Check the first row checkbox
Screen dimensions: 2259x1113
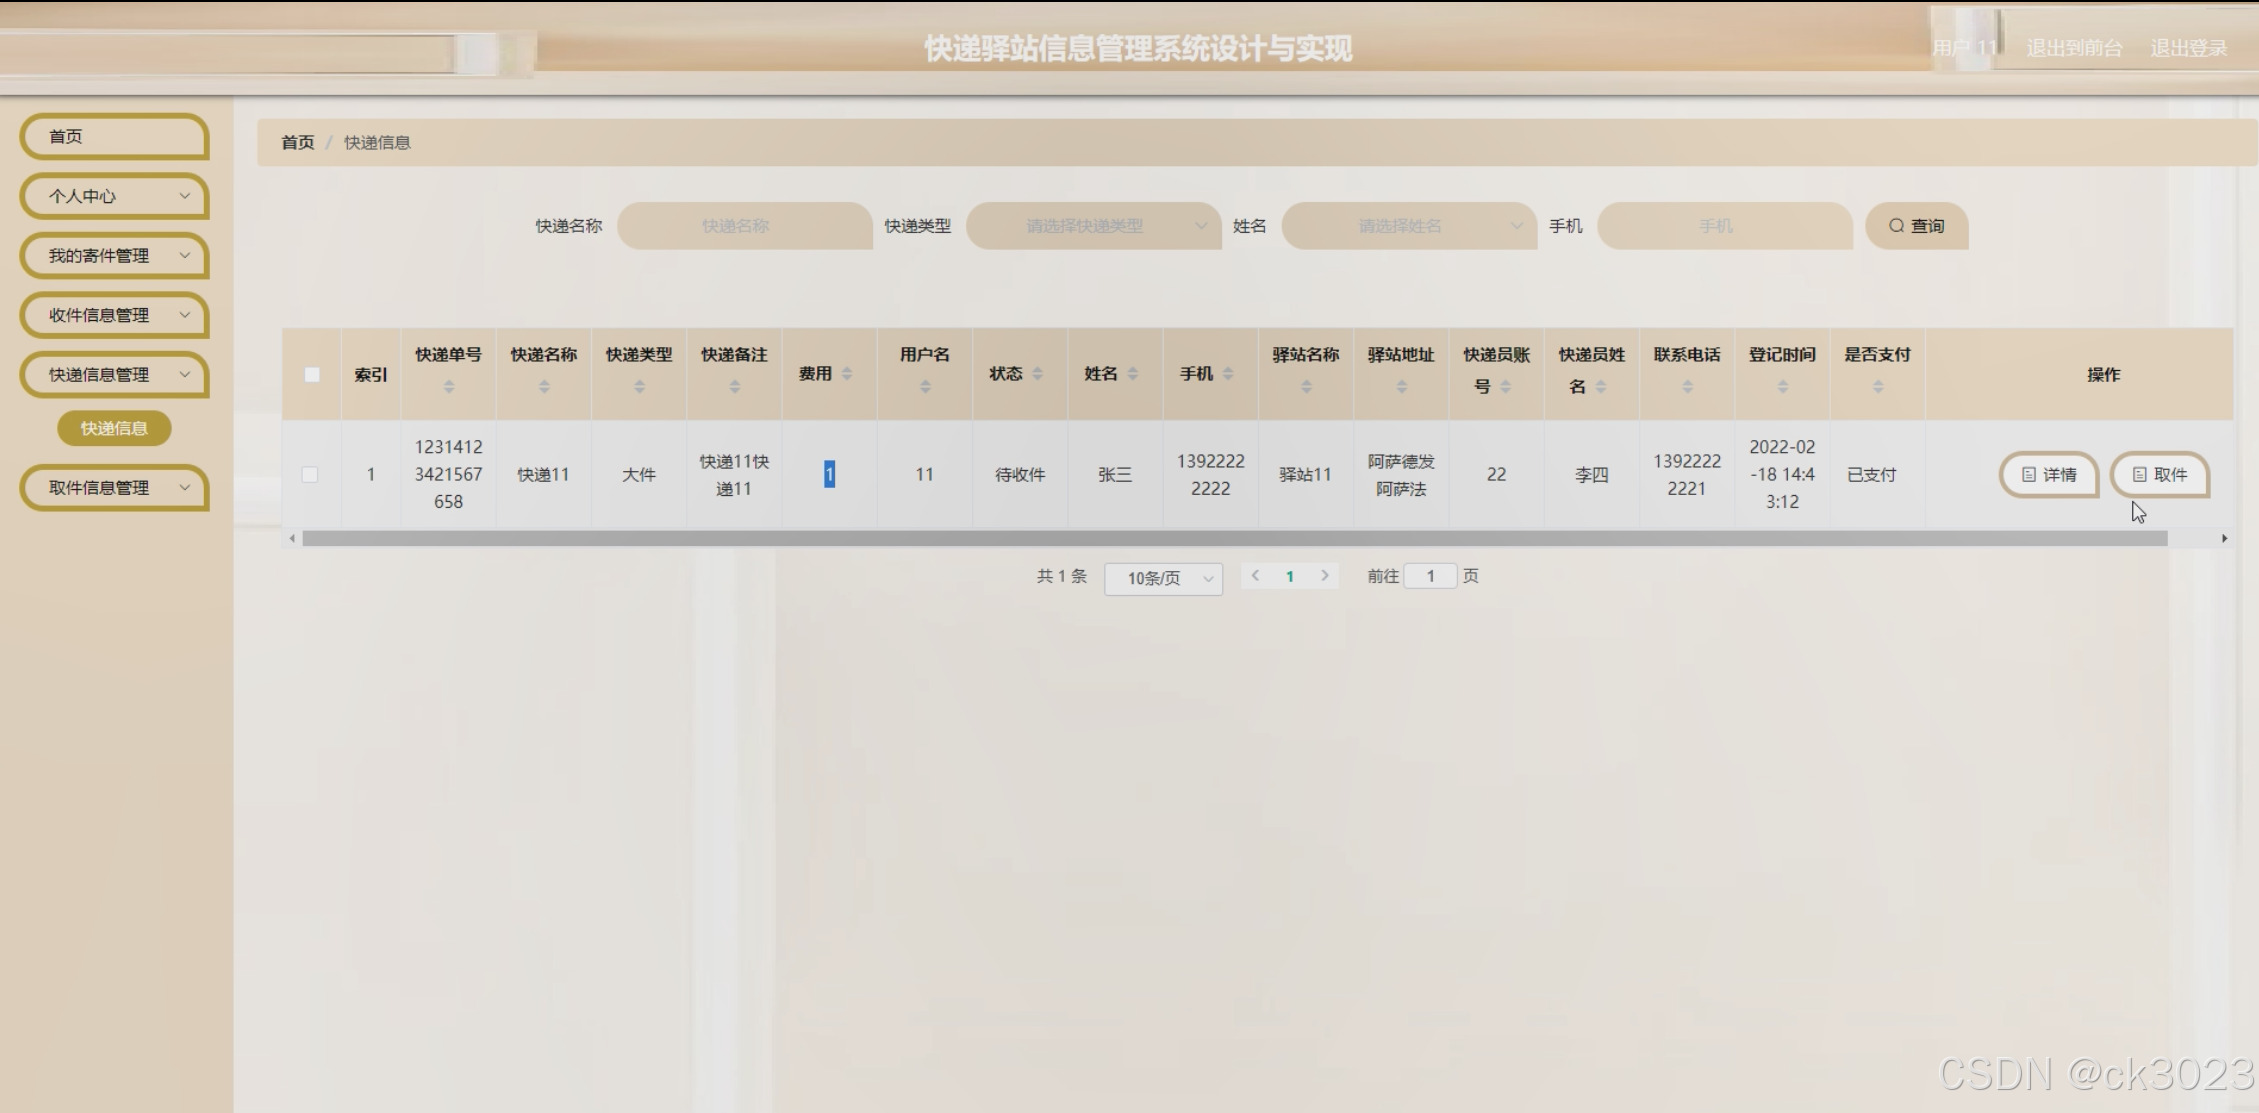pos(310,475)
